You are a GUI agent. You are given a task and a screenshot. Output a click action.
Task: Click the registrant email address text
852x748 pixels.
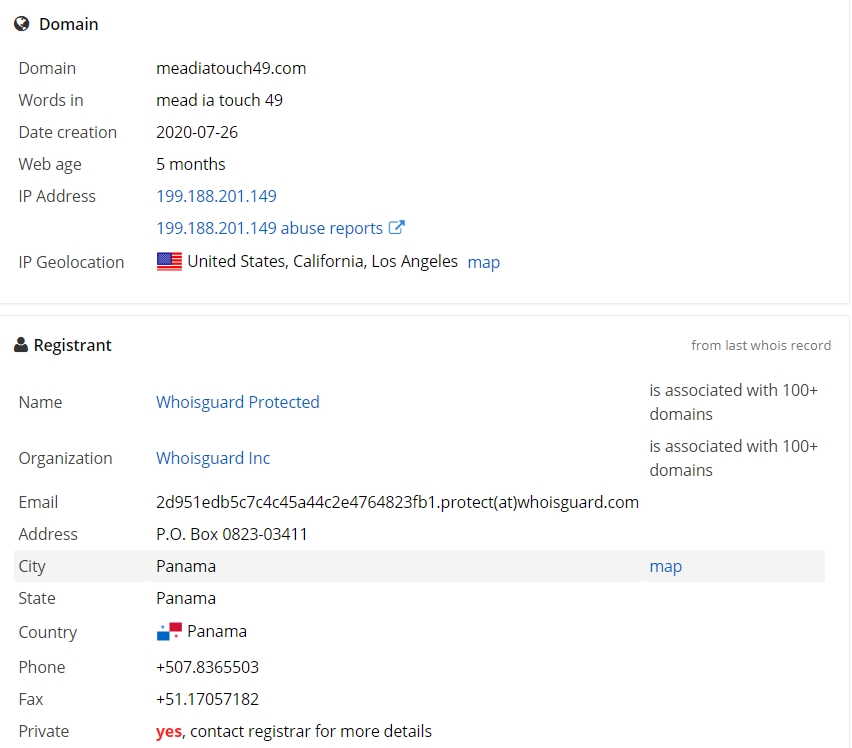(397, 502)
